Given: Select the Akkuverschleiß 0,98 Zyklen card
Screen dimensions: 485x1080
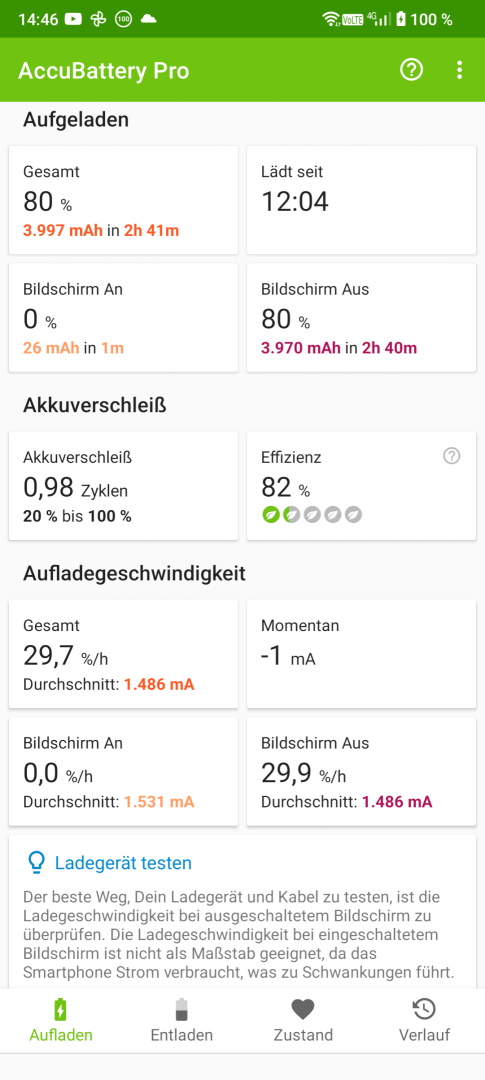Looking at the screenshot, I should pos(123,486).
